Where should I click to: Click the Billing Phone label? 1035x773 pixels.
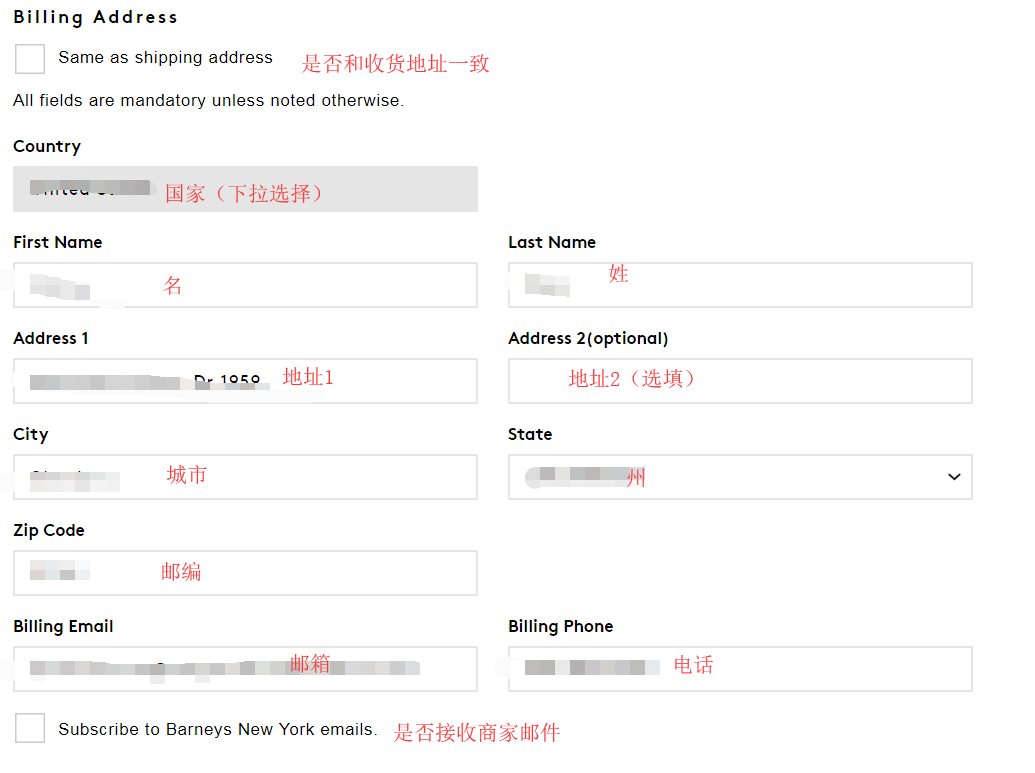pyautogui.click(x=560, y=626)
